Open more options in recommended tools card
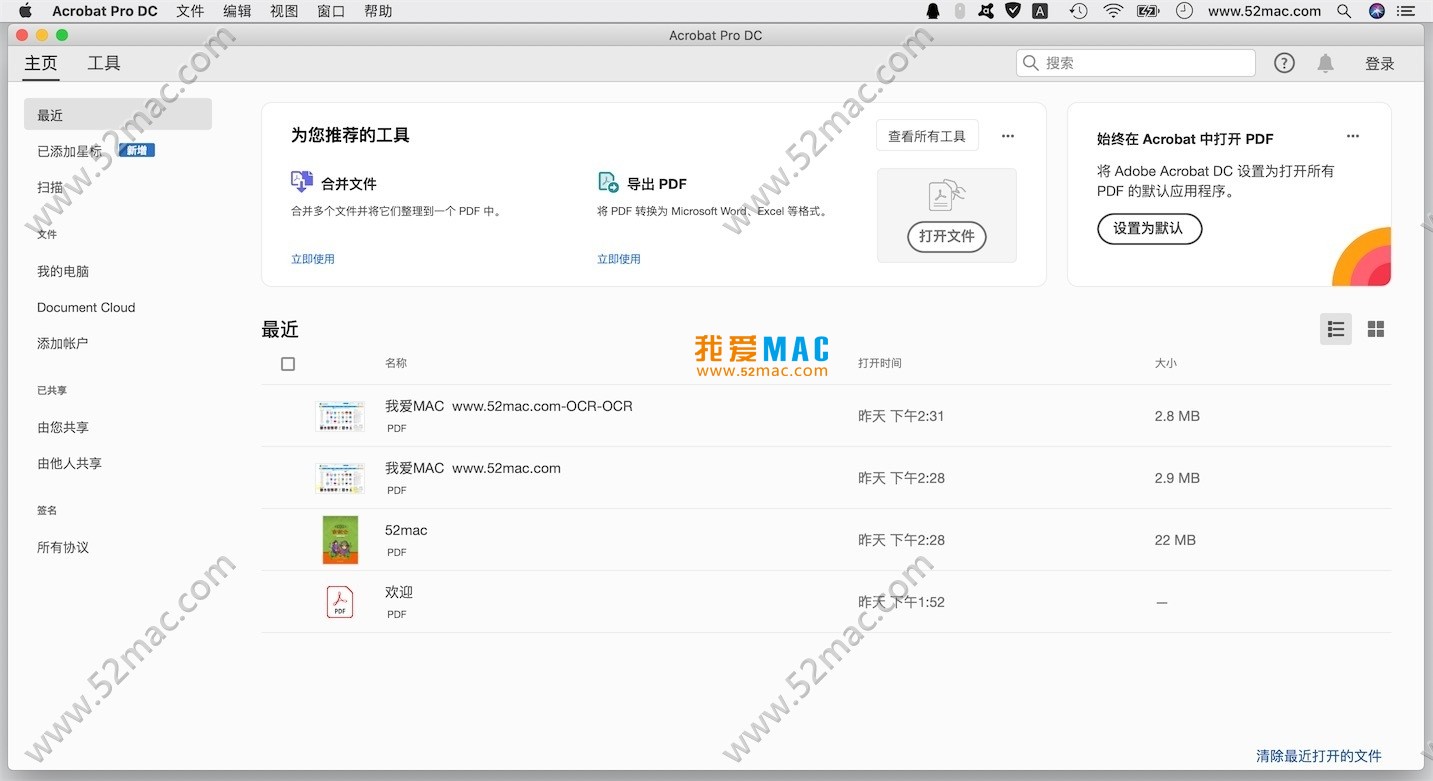Screen dimensions: 1433x781 pyautogui.click(x=1008, y=136)
